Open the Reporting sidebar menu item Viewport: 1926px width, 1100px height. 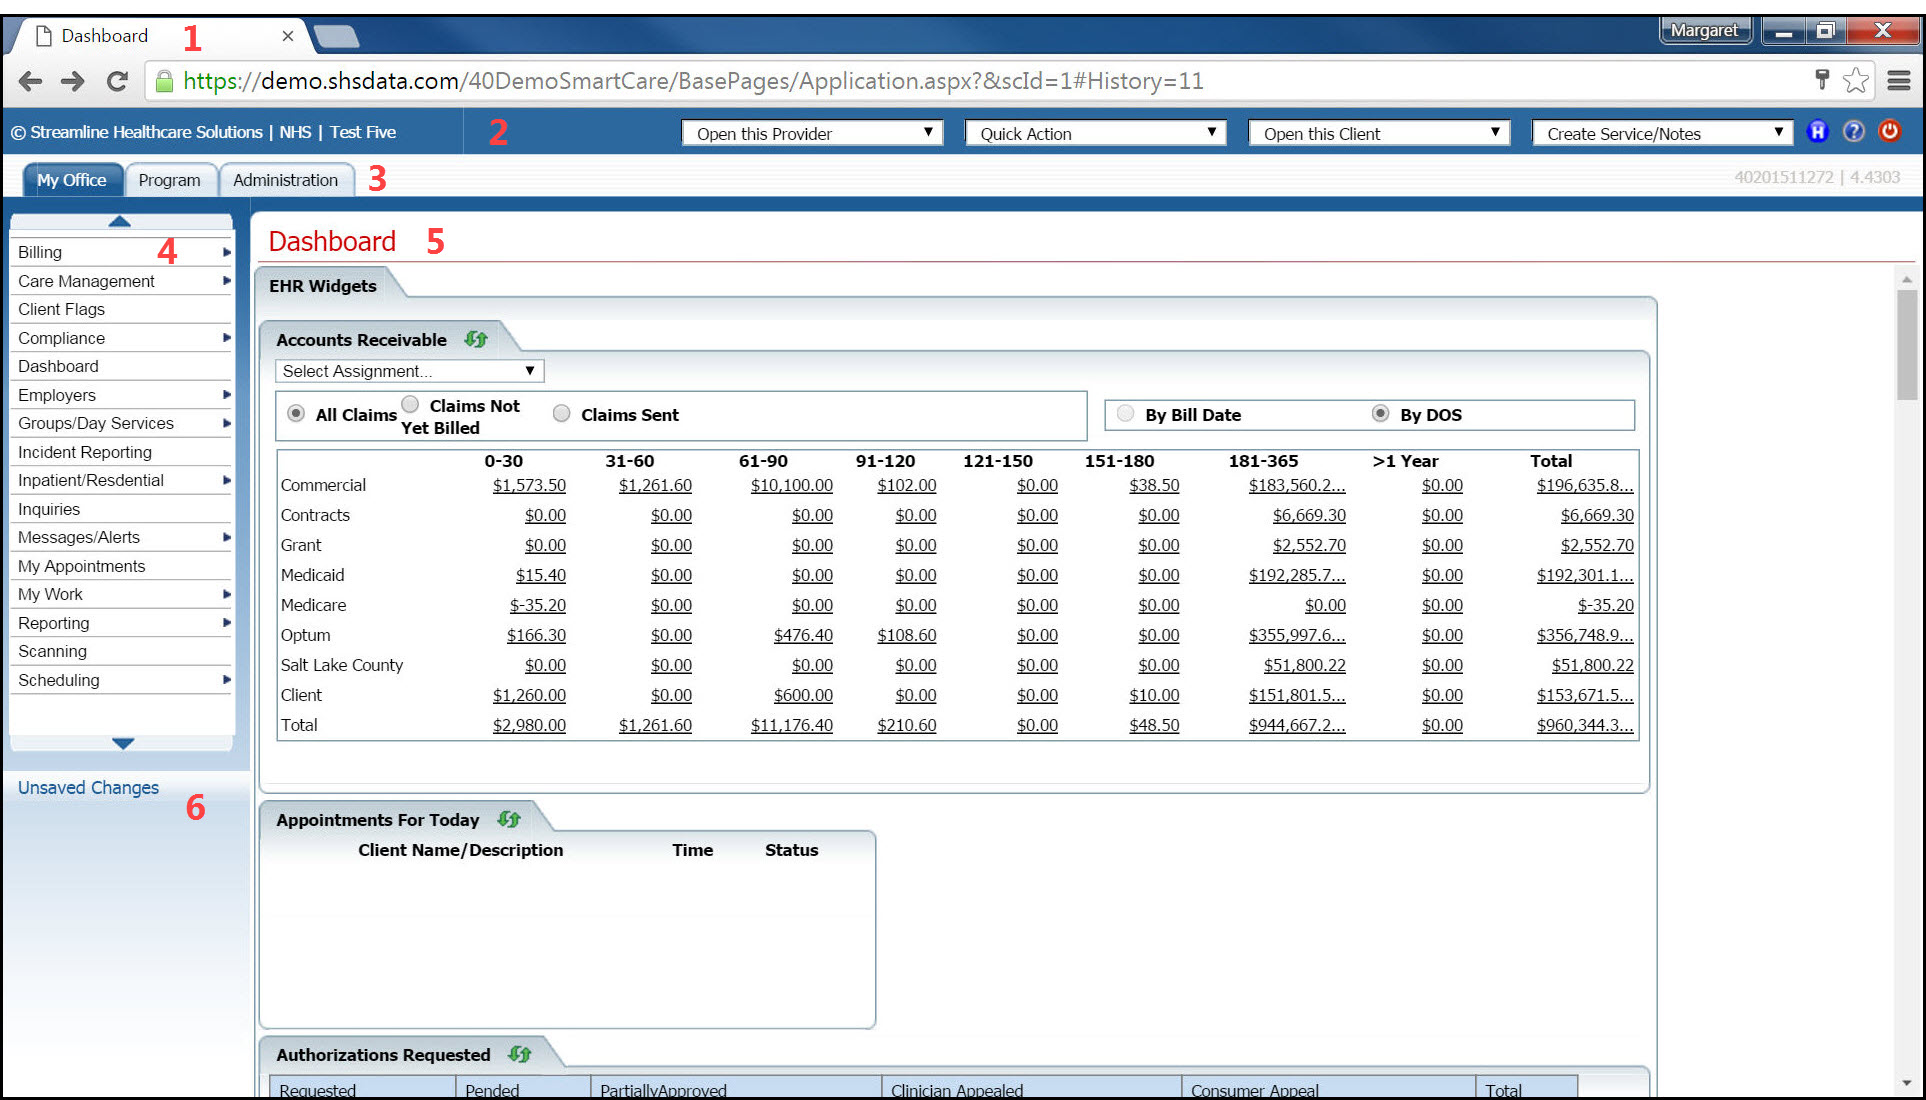tap(54, 623)
